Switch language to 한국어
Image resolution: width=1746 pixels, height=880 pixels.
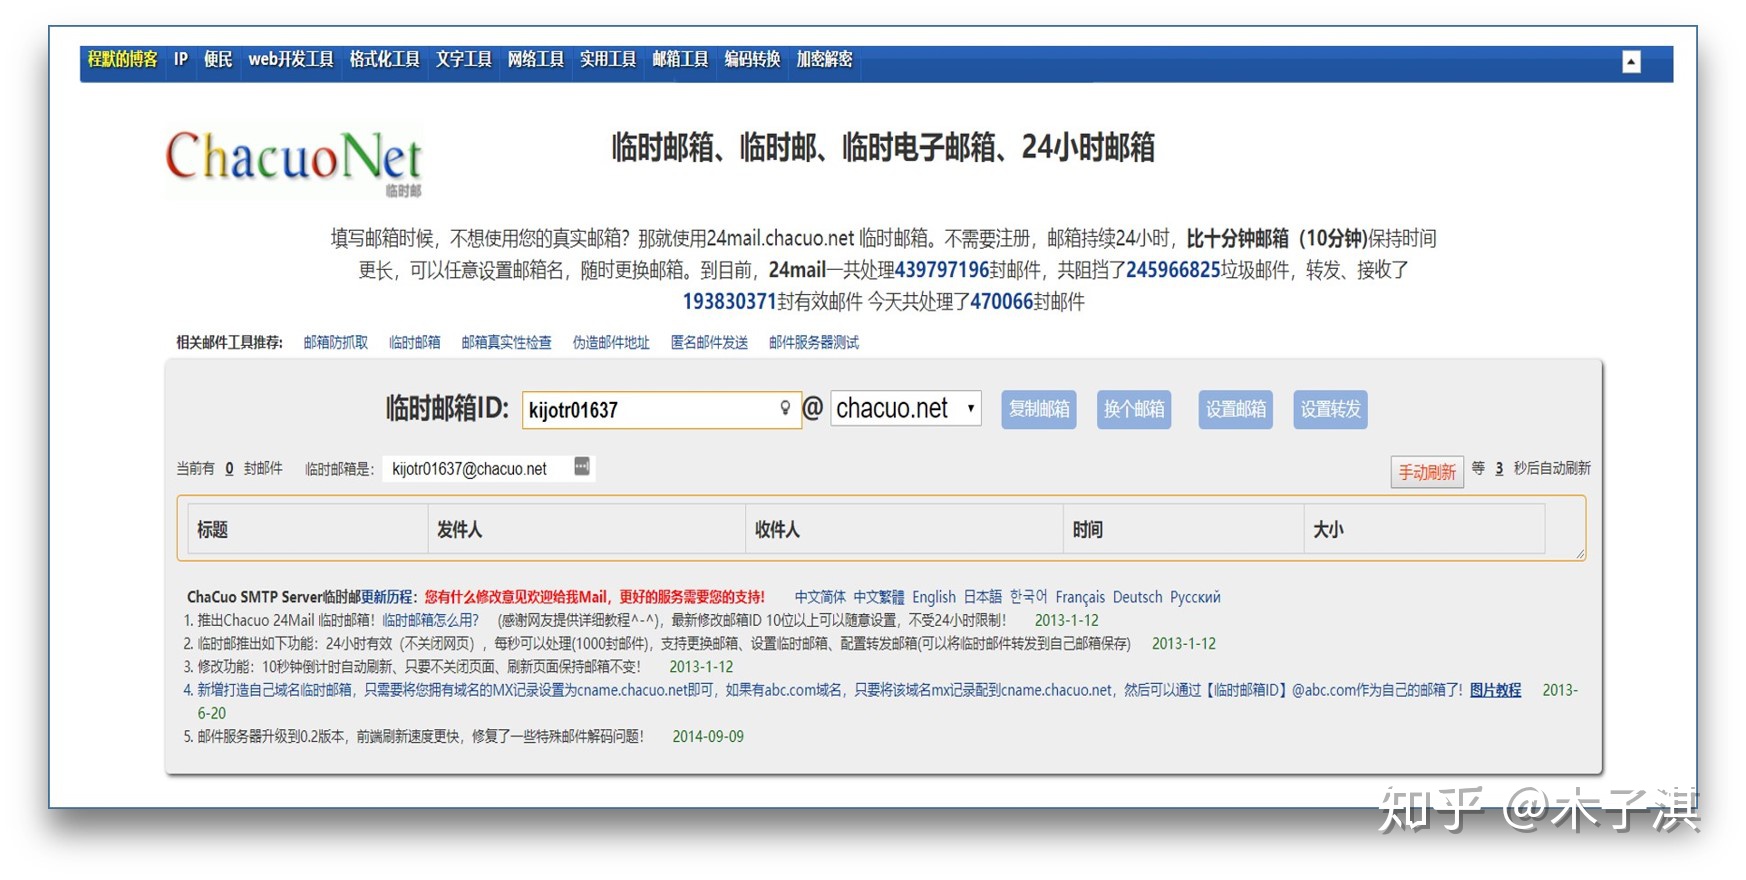click(1029, 597)
